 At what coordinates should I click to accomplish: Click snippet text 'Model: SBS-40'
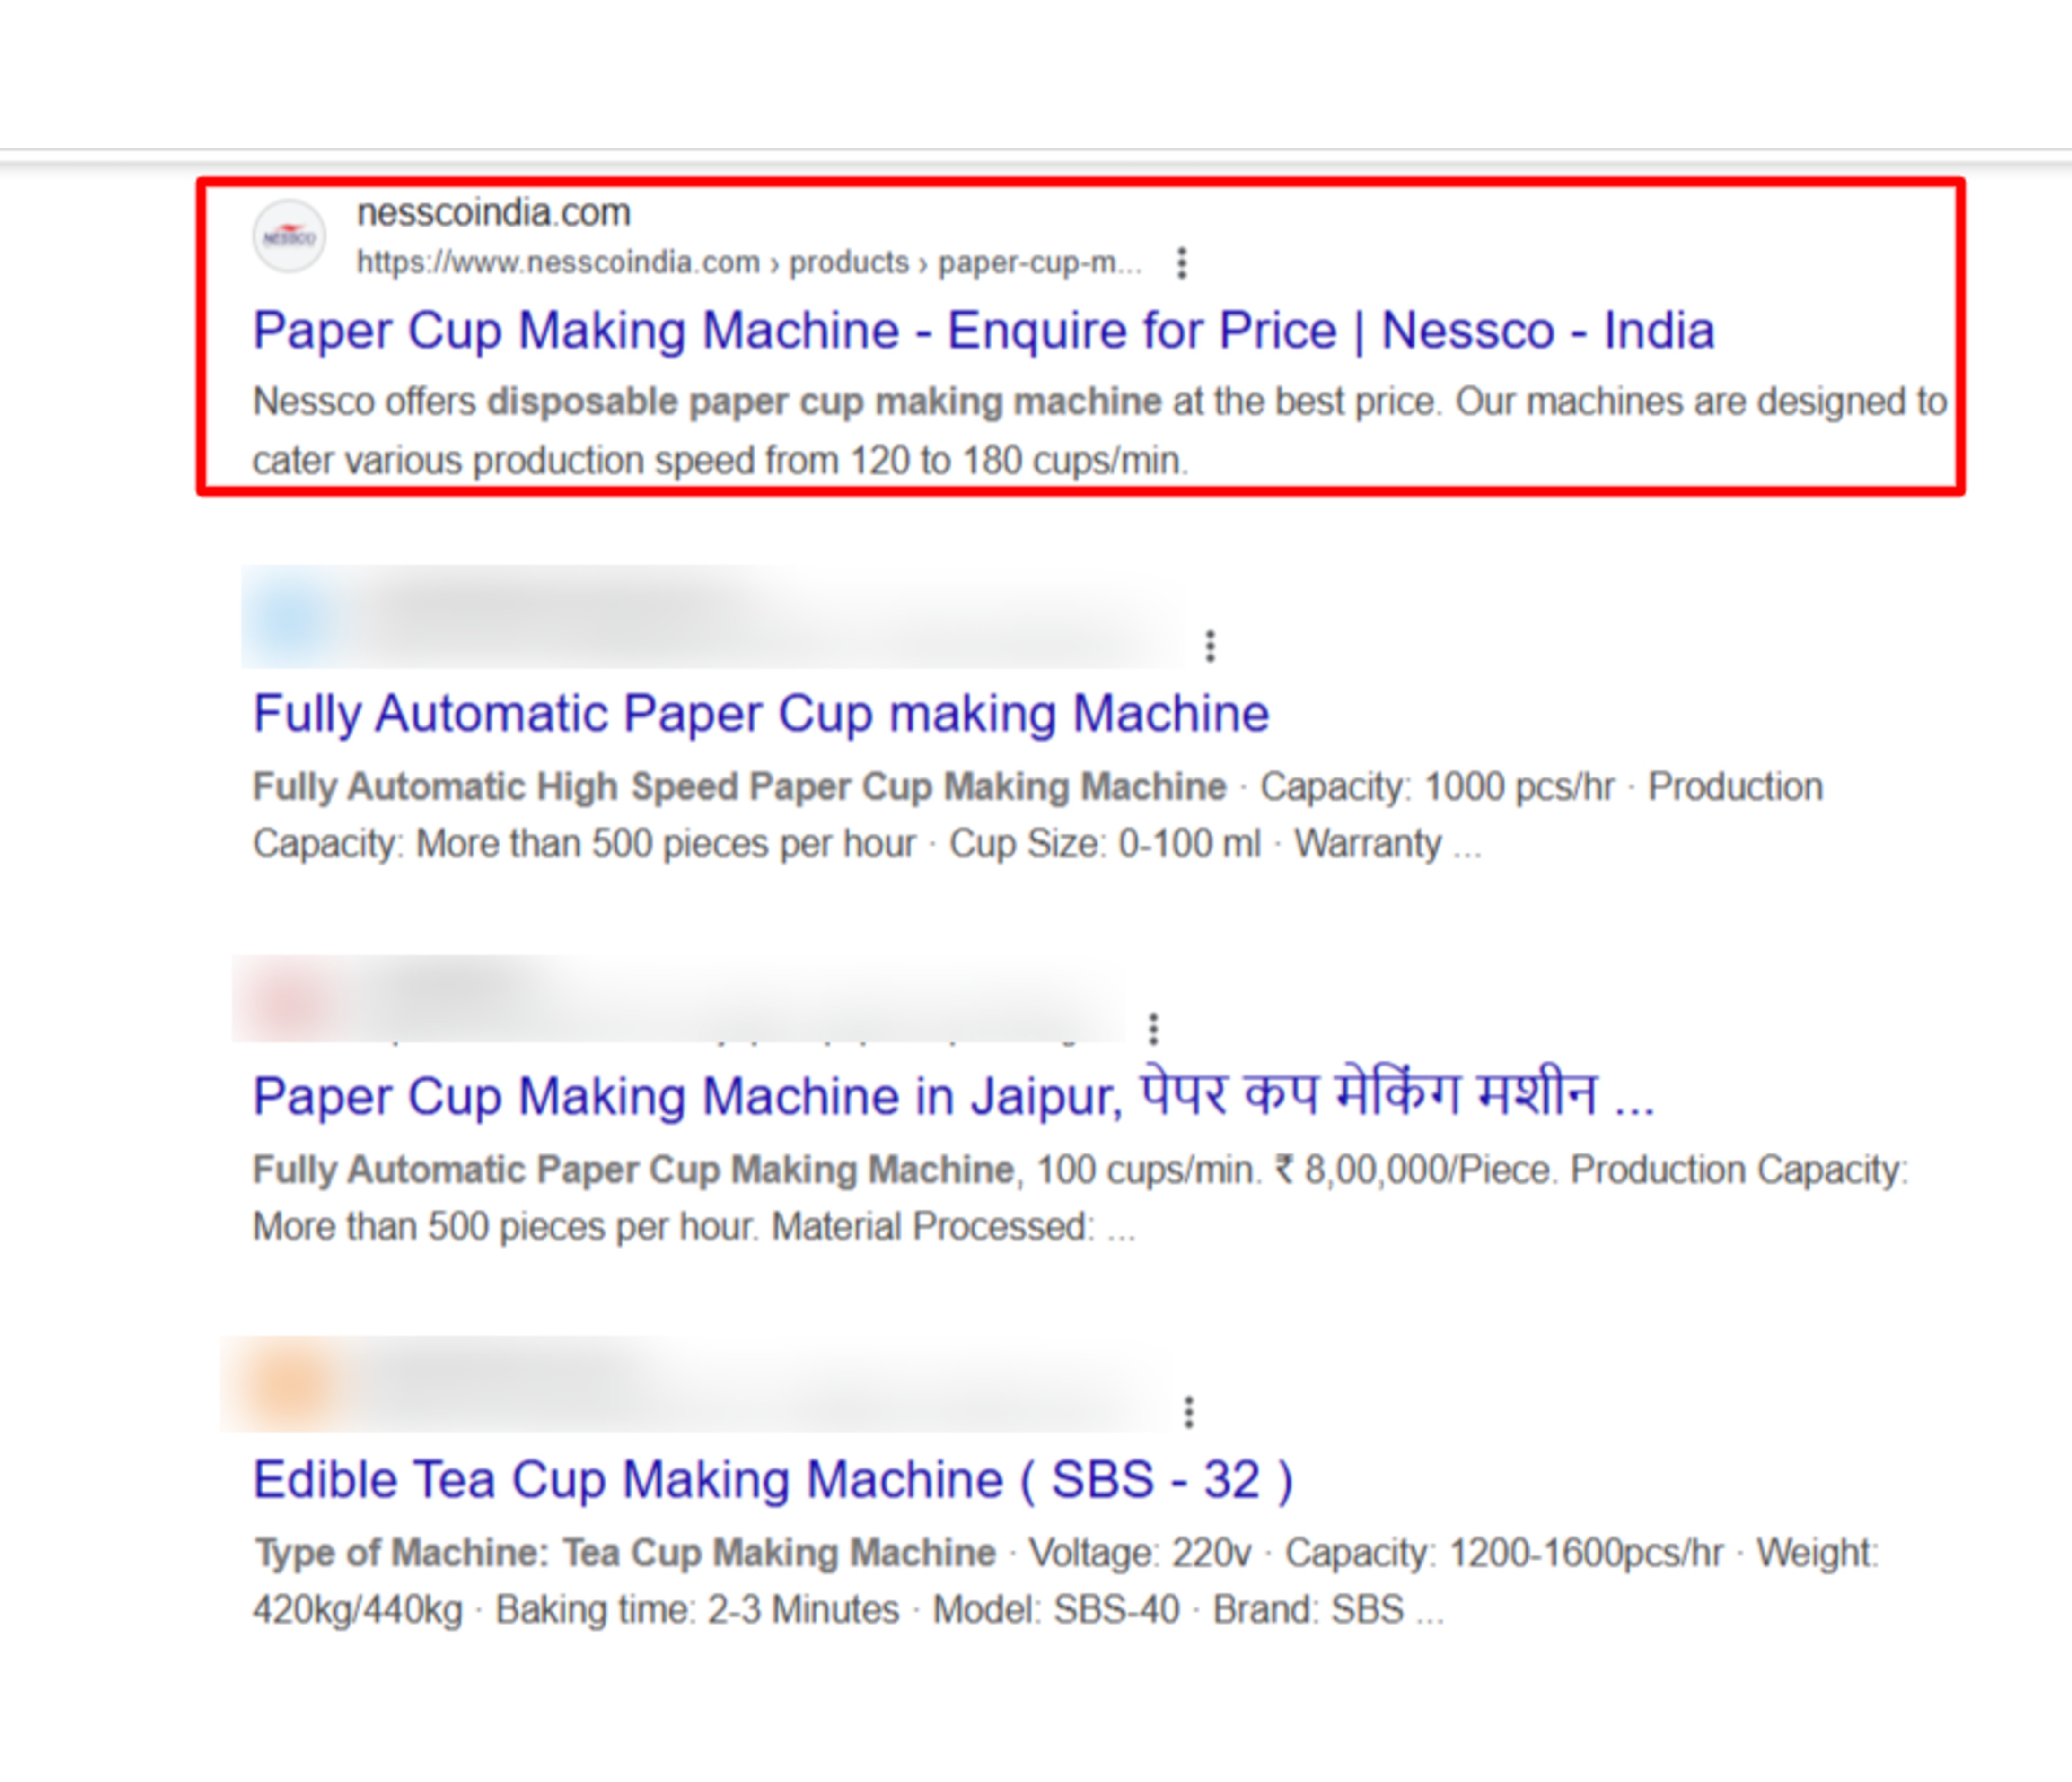pos(1056,1610)
